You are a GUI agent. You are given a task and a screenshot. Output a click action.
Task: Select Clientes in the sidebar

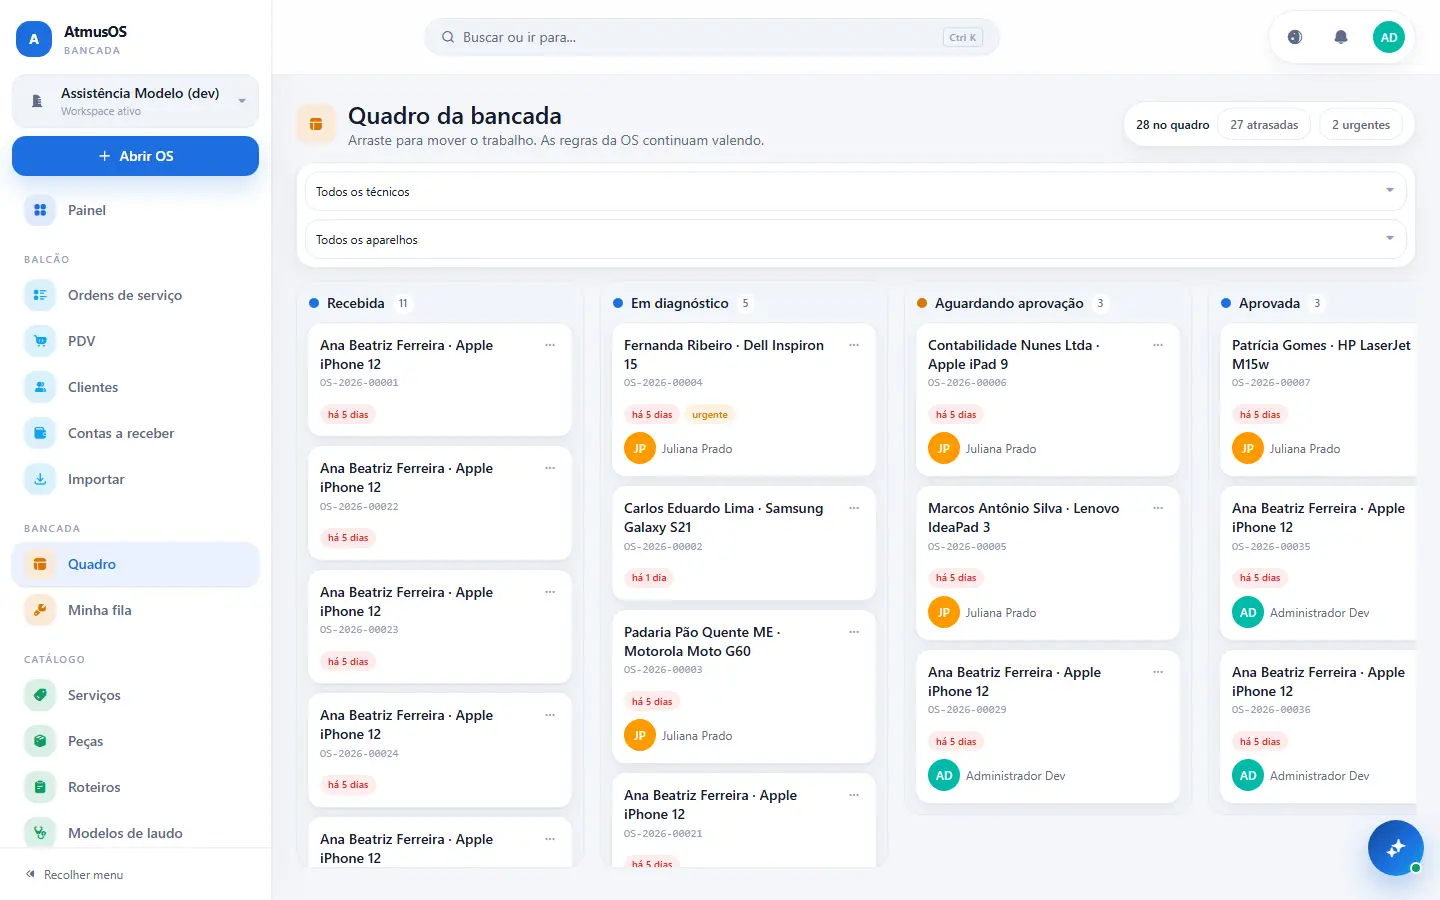135,387
